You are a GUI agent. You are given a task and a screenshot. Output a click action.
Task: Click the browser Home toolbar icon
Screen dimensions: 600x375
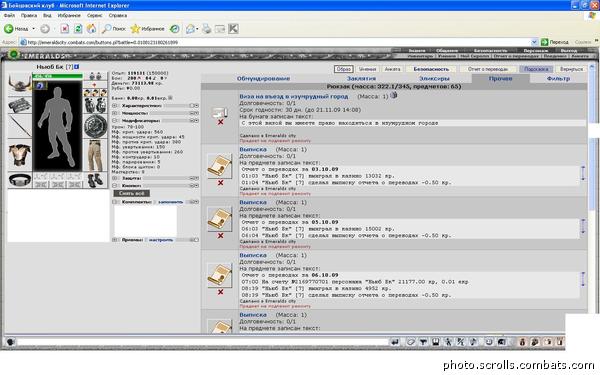pos(91,29)
